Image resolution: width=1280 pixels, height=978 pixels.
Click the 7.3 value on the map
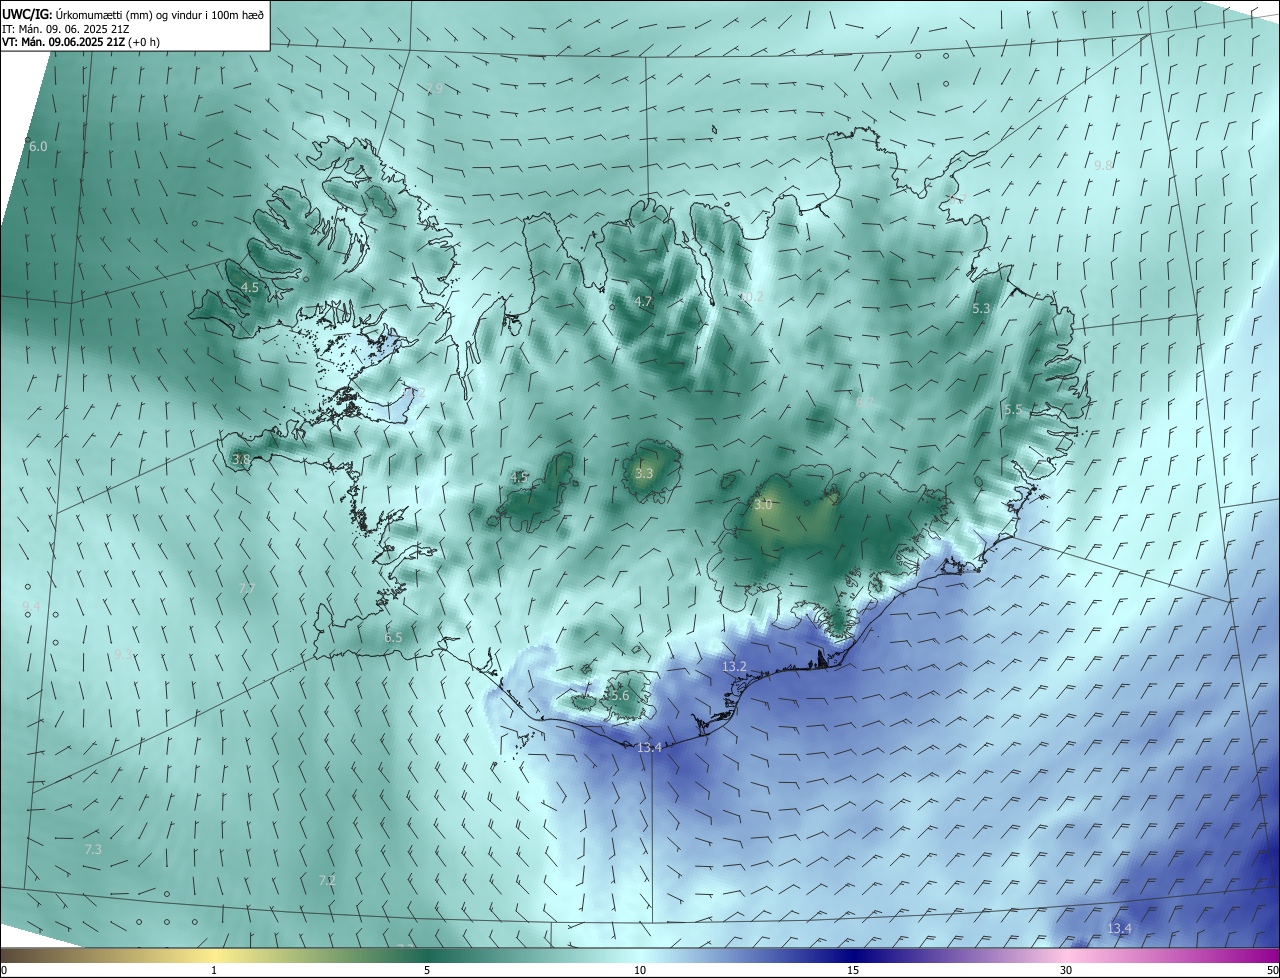click(93, 849)
